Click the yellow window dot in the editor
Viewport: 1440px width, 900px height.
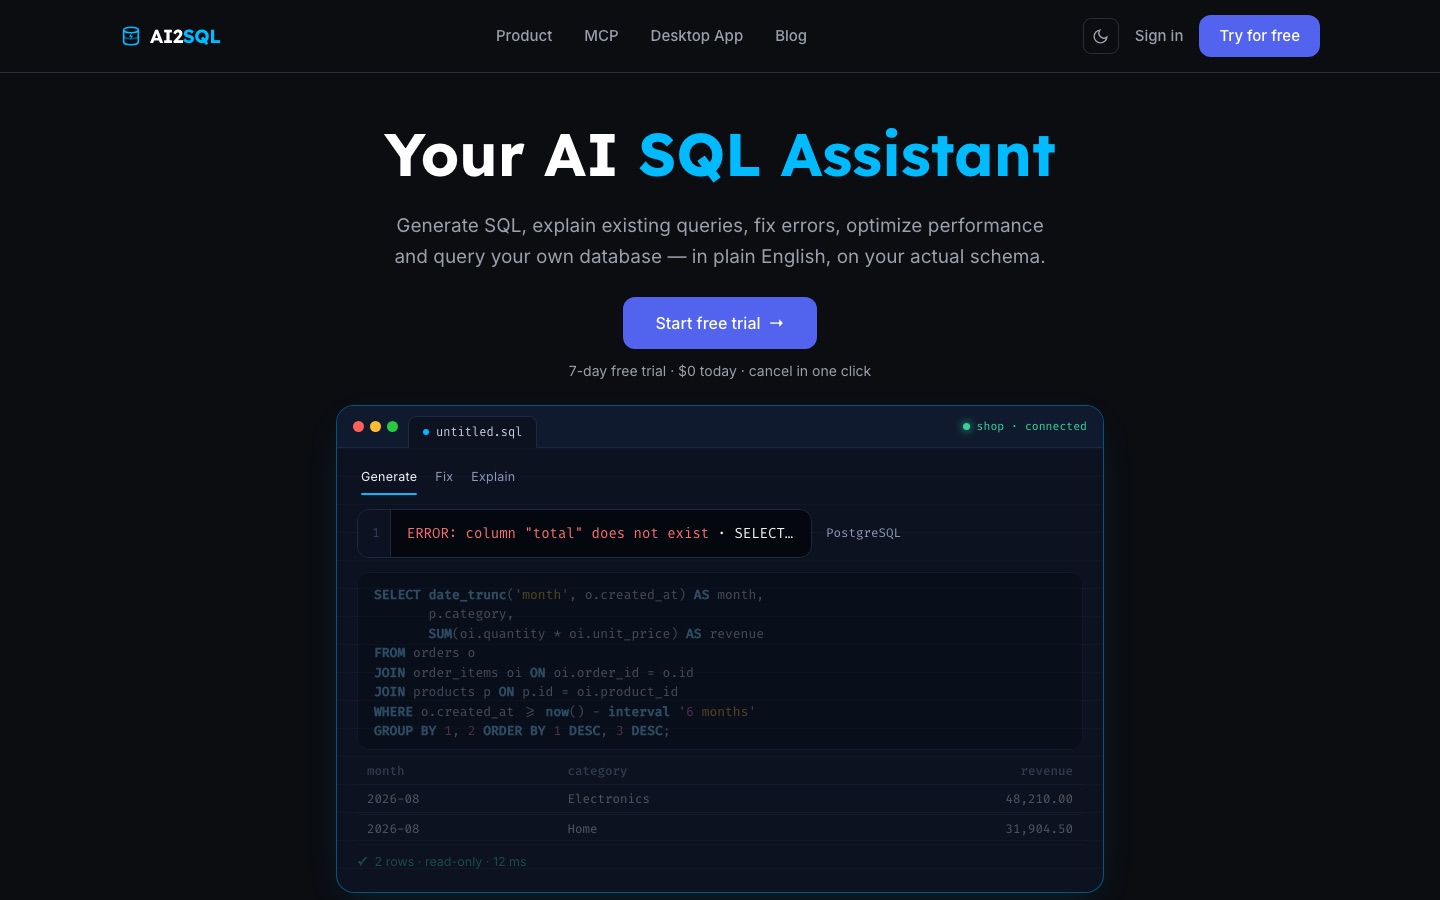(375, 426)
